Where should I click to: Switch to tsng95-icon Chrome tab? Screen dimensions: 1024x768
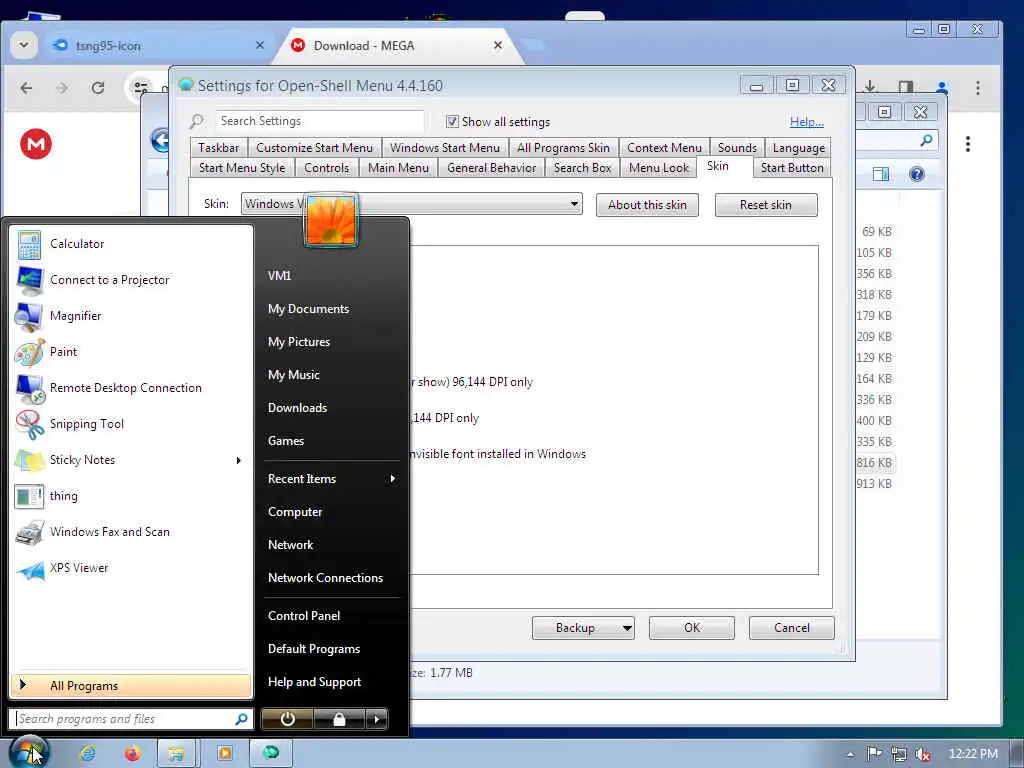click(157, 46)
